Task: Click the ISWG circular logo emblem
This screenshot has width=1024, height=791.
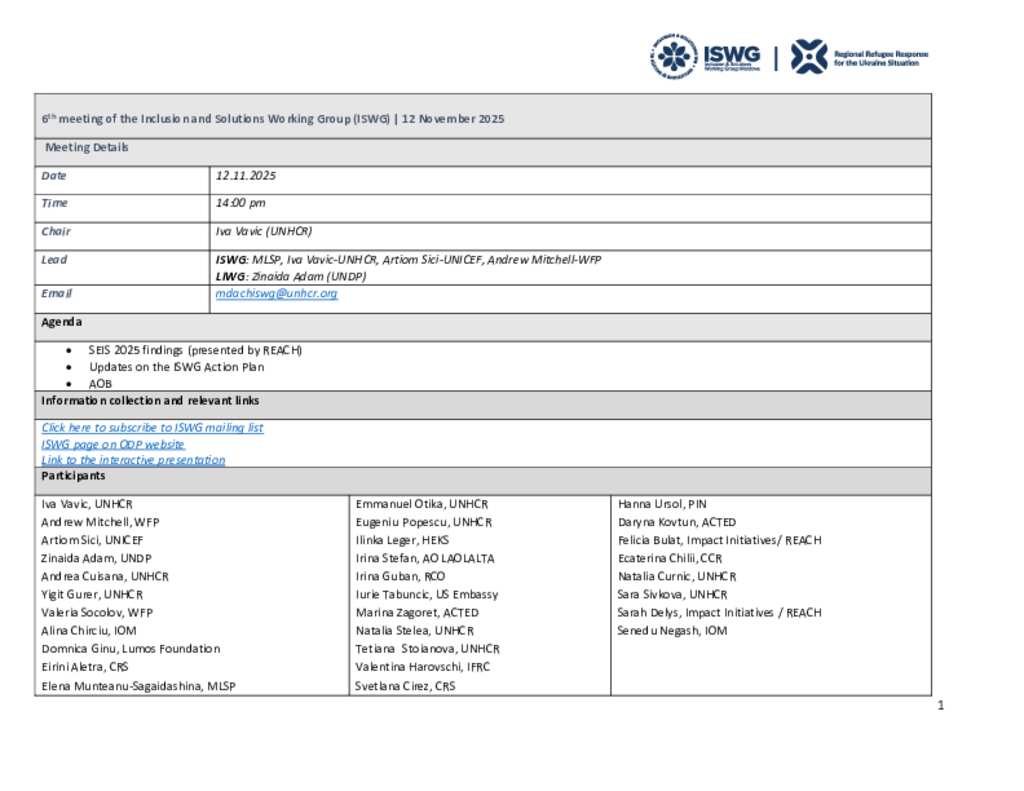Action: pos(673,57)
